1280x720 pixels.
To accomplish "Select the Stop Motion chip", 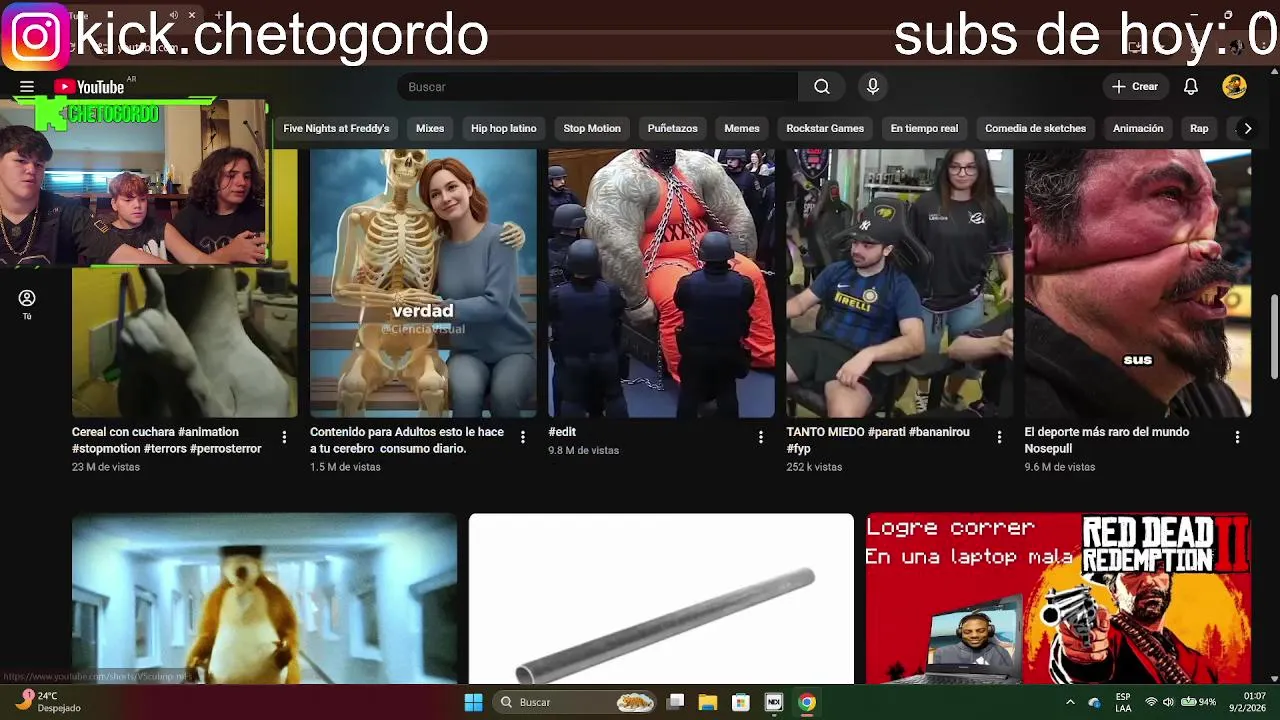I will [592, 128].
